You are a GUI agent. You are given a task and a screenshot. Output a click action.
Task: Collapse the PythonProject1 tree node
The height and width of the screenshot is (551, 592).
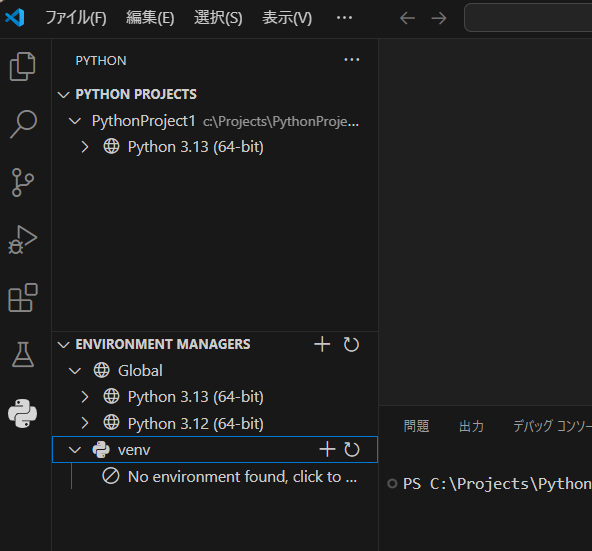[75, 121]
